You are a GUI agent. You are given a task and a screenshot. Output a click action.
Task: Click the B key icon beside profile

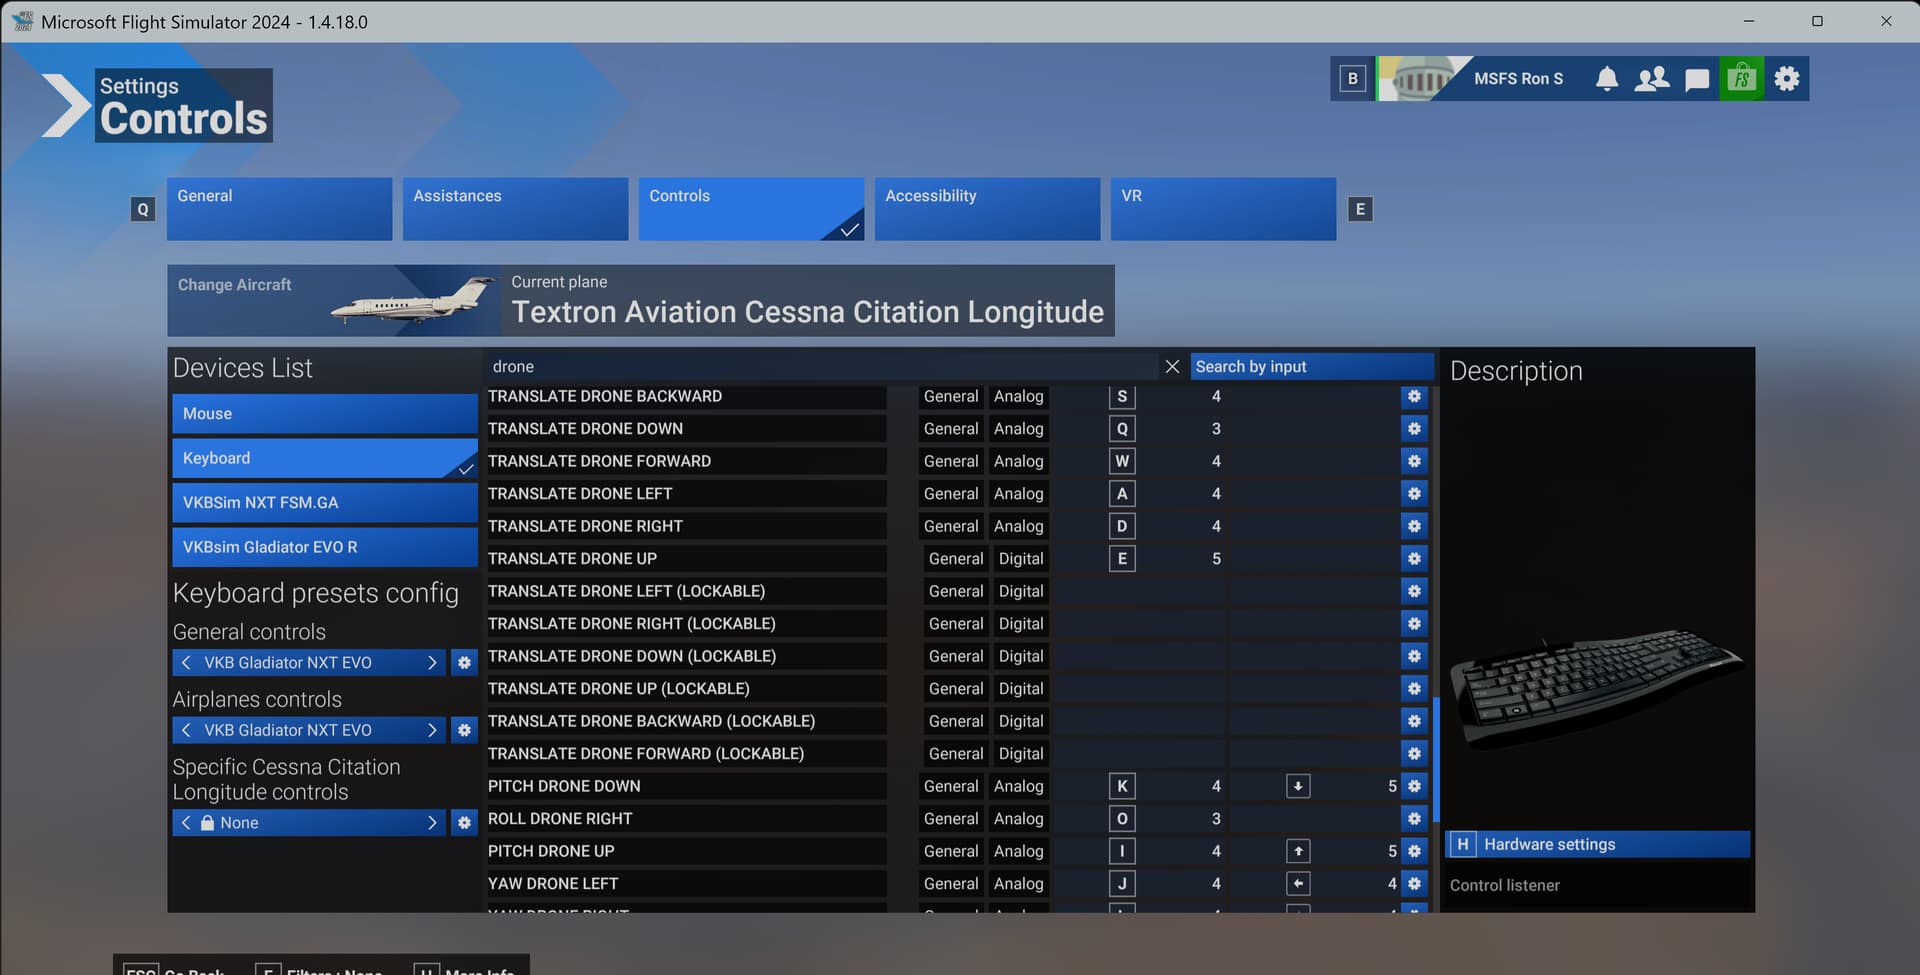click(x=1352, y=79)
